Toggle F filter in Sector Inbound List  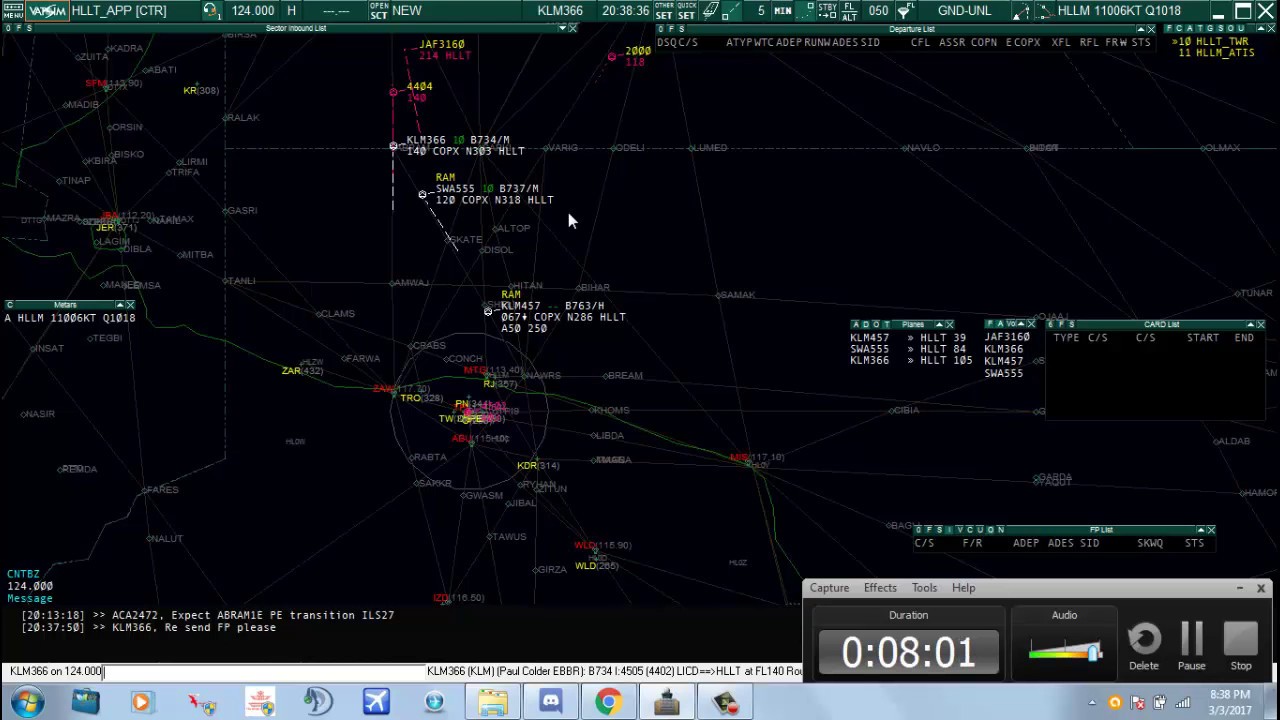18,28
